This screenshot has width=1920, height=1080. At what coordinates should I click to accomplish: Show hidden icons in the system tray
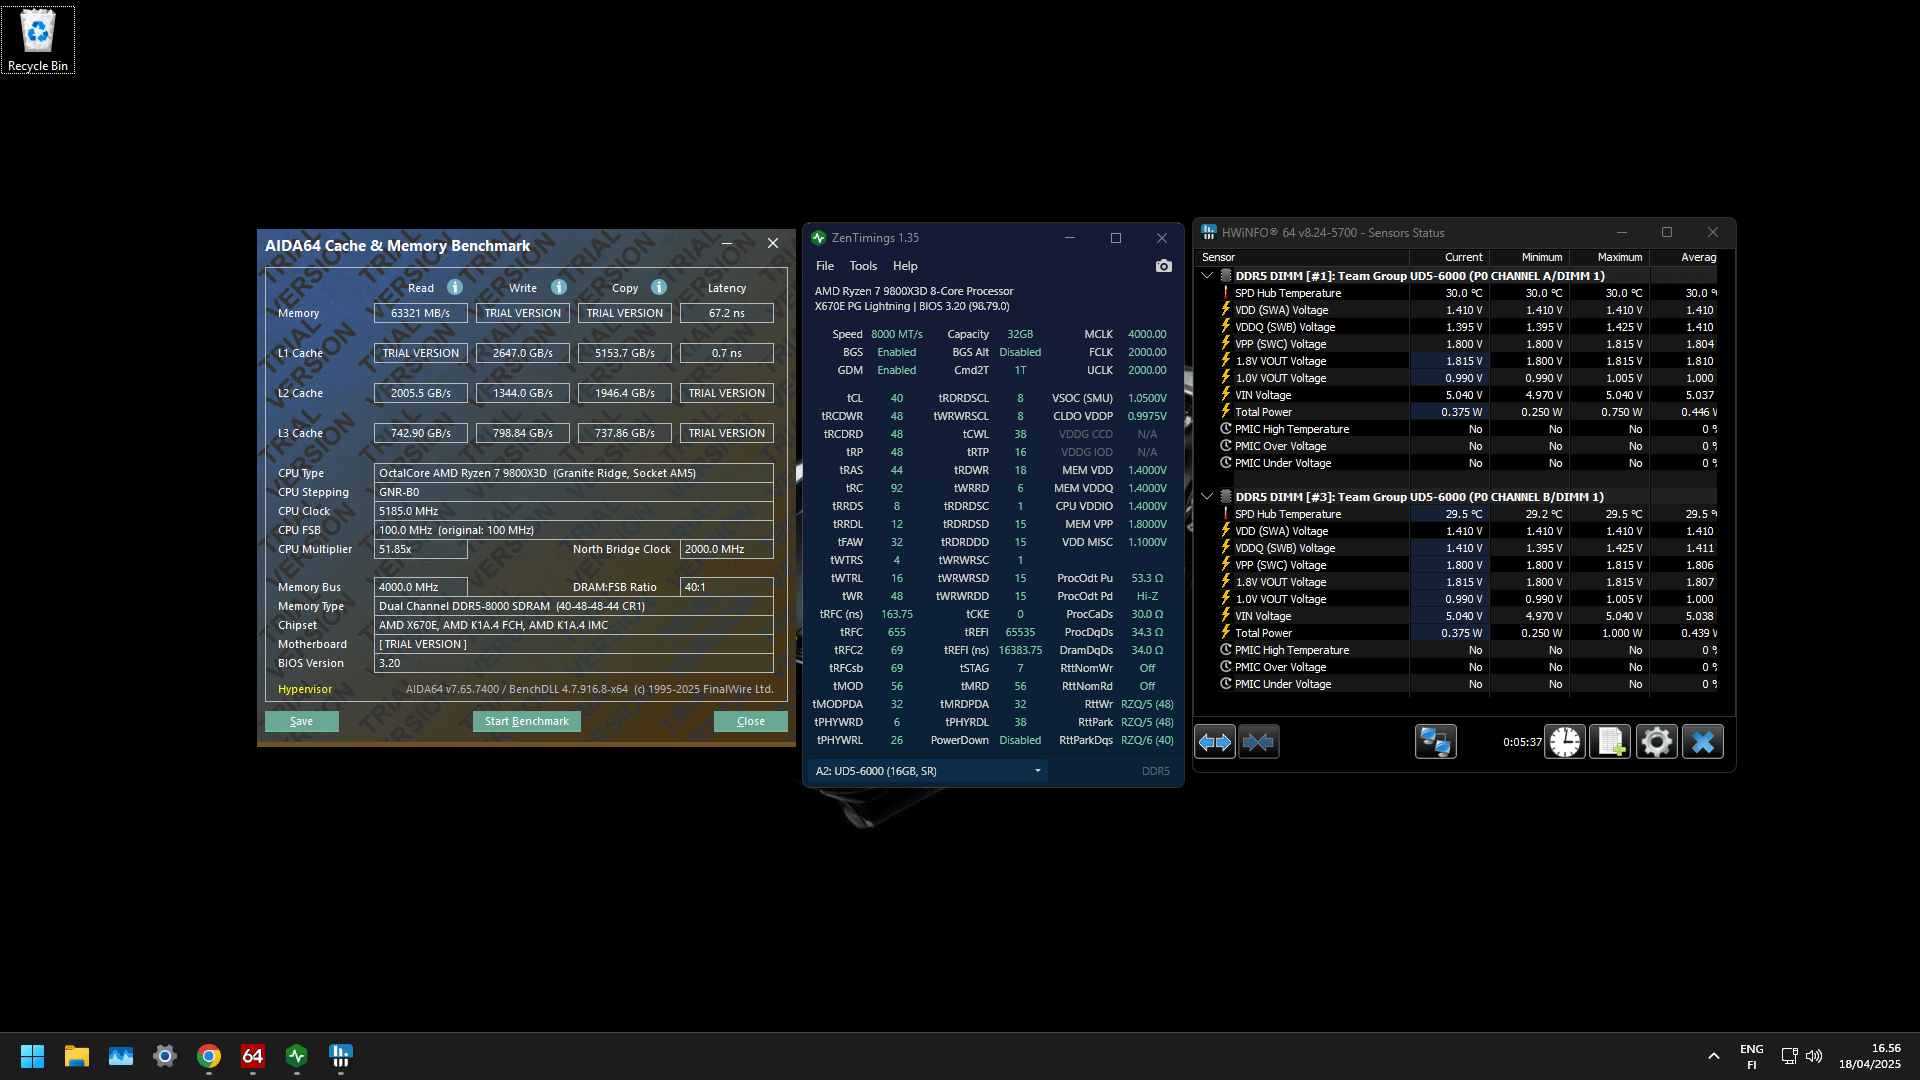1714,1056
